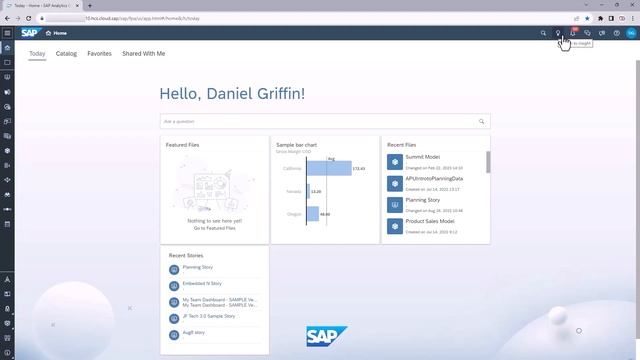
Task: Click the info circle icon in sidebar
Action: (7, 353)
